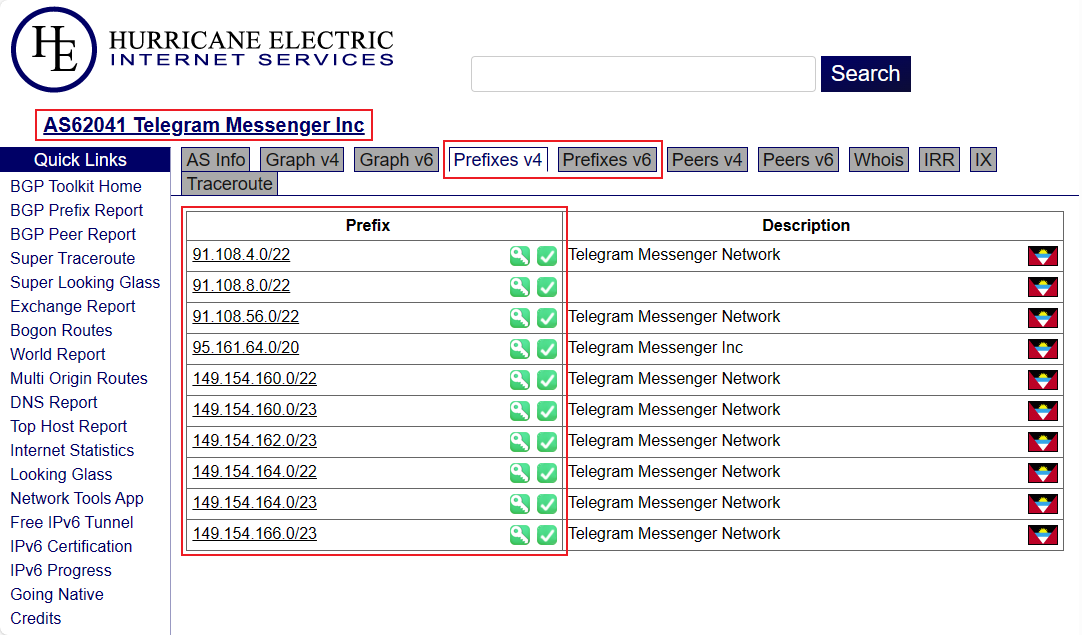
Task: Click the green checkmark for 149.154.160.0/22
Action: click(547, 380)
